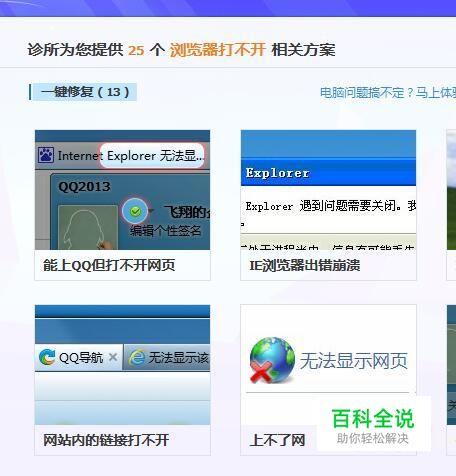
Task: Click the QQ导航 browser tab icon in thumbnail
Action: tap(47, 357)
